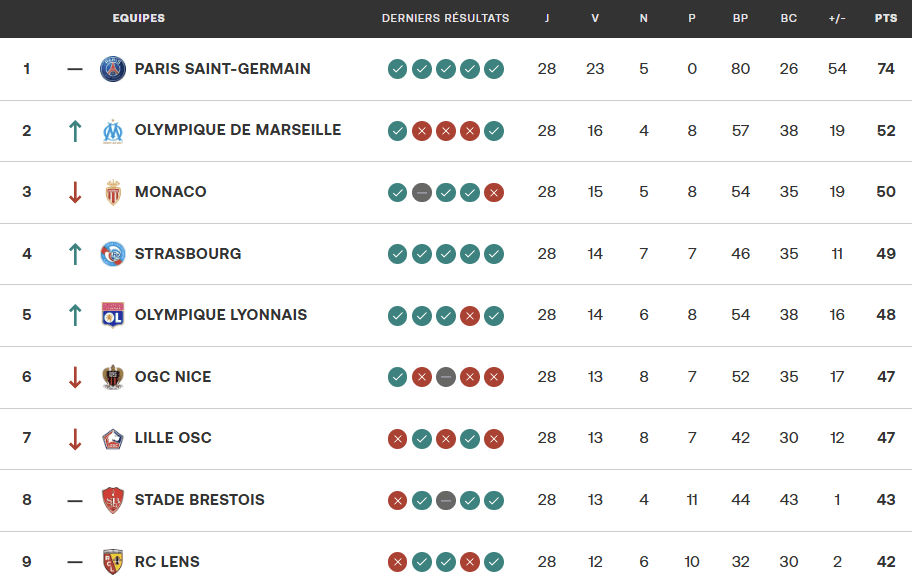Click the RC Lens club crest
912x583 pixels.
[x=113, y=561]
